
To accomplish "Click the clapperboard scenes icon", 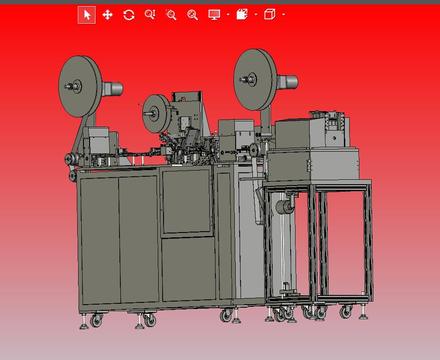I will [x=242, y=14].
